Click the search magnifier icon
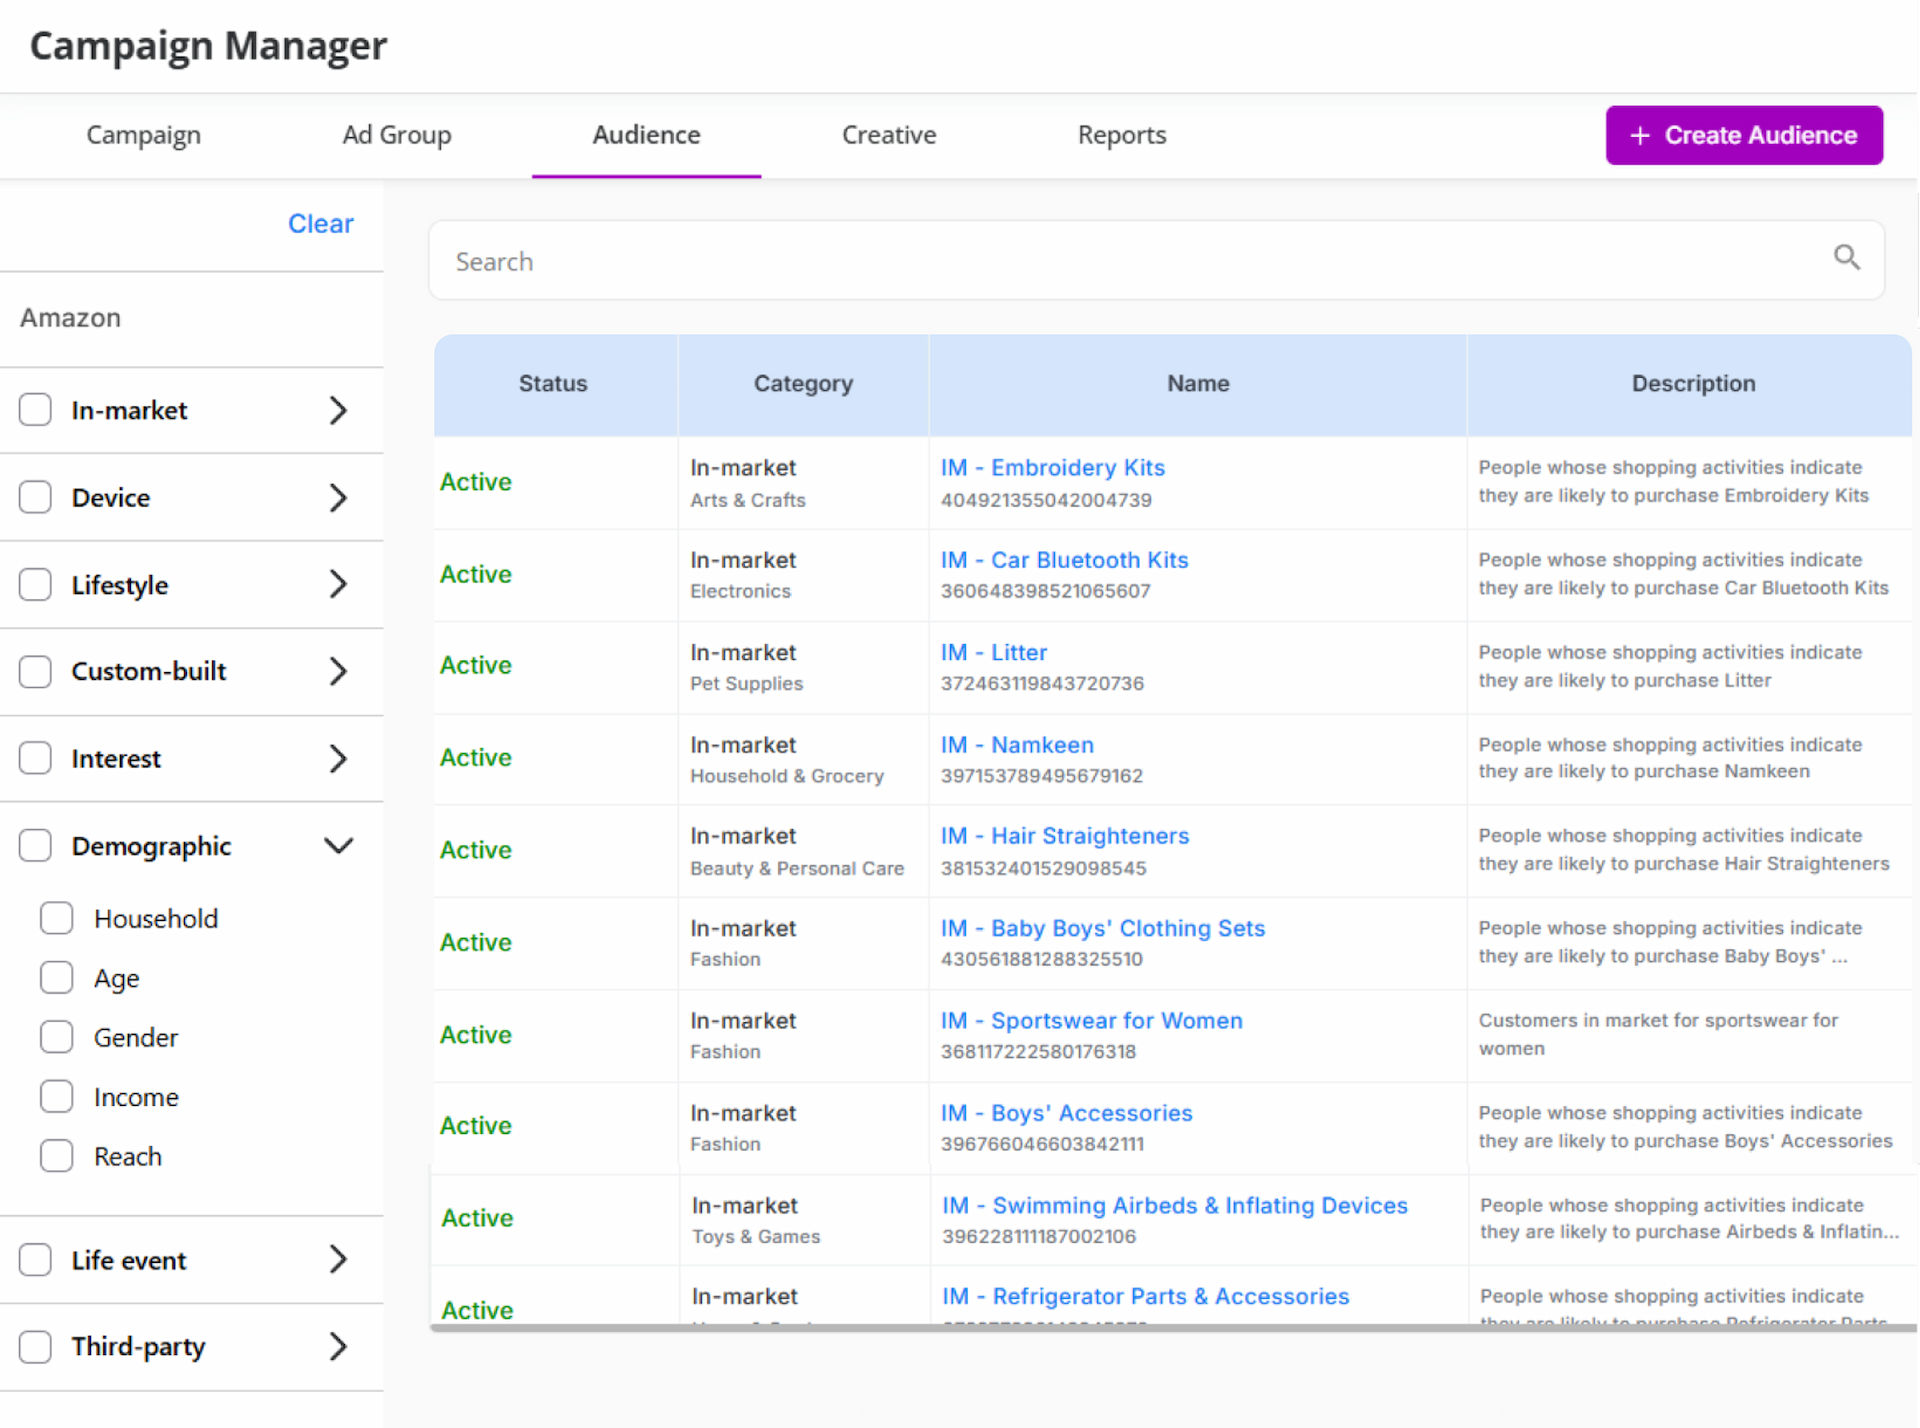 tap(1846, 258)
